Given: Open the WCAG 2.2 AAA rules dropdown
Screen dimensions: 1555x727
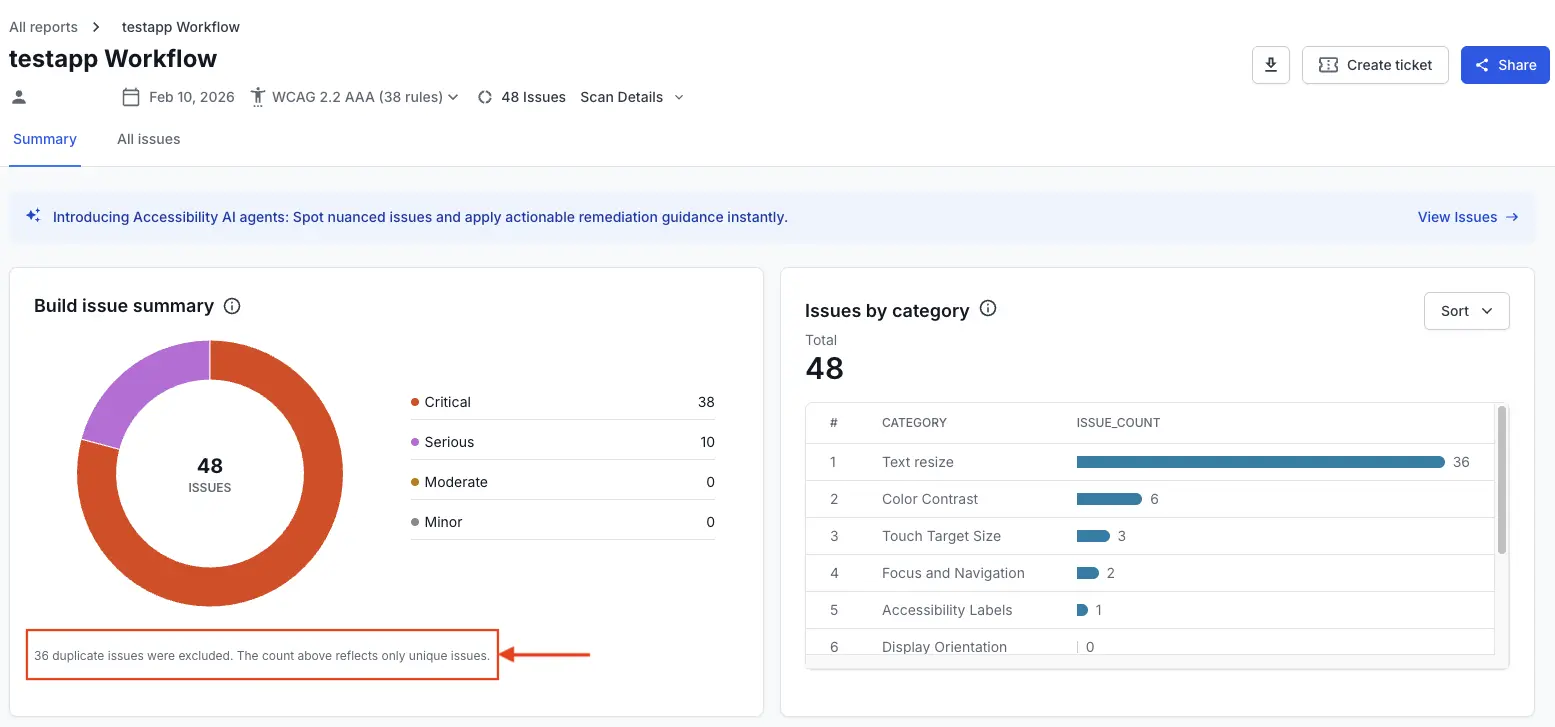Looking at the screenshot, I should click(x=452, y=96).
